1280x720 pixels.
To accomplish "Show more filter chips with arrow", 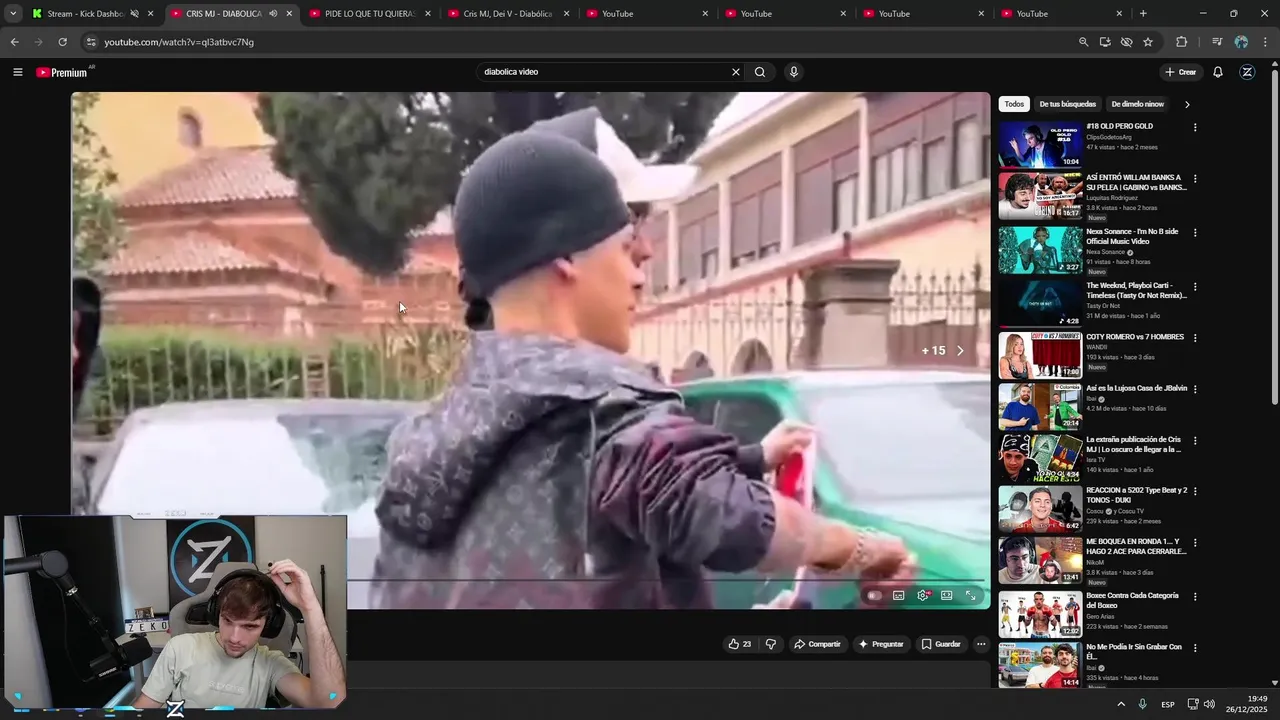I will pyautogui.click(x=1187, y=104).
